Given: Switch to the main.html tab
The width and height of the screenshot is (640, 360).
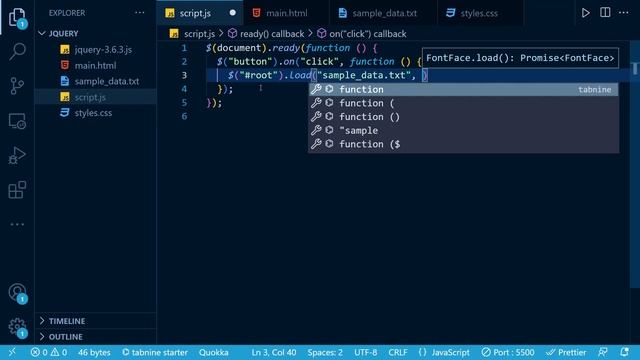Looking at the screenshot, I should click(x=287, y=13).
